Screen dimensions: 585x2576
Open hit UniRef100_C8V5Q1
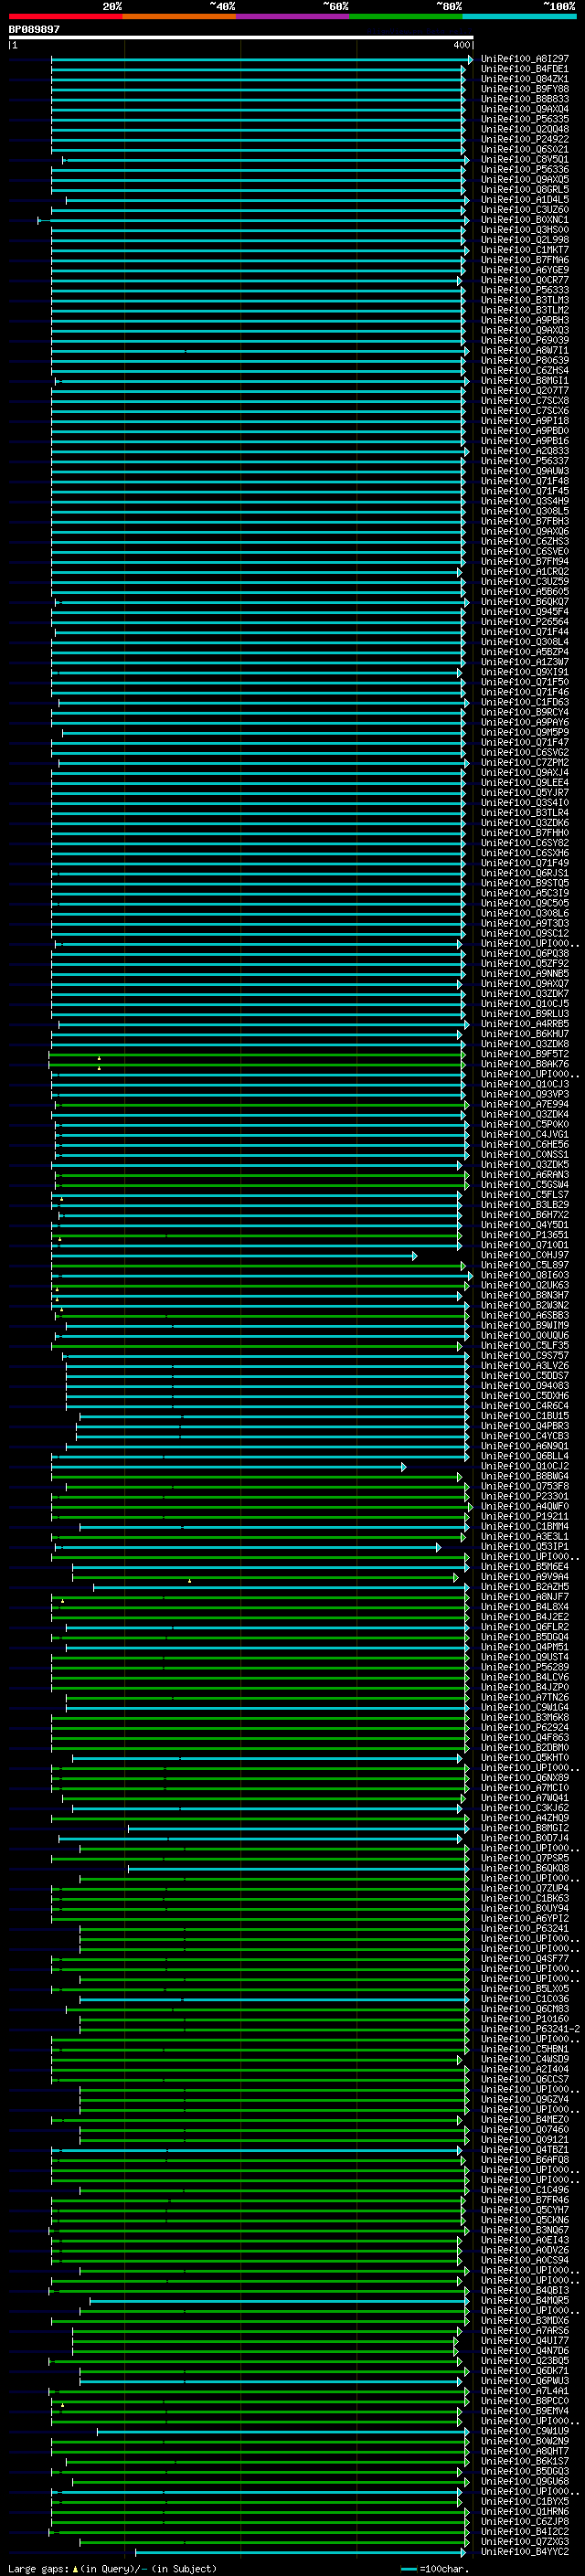tap(524, 159)
